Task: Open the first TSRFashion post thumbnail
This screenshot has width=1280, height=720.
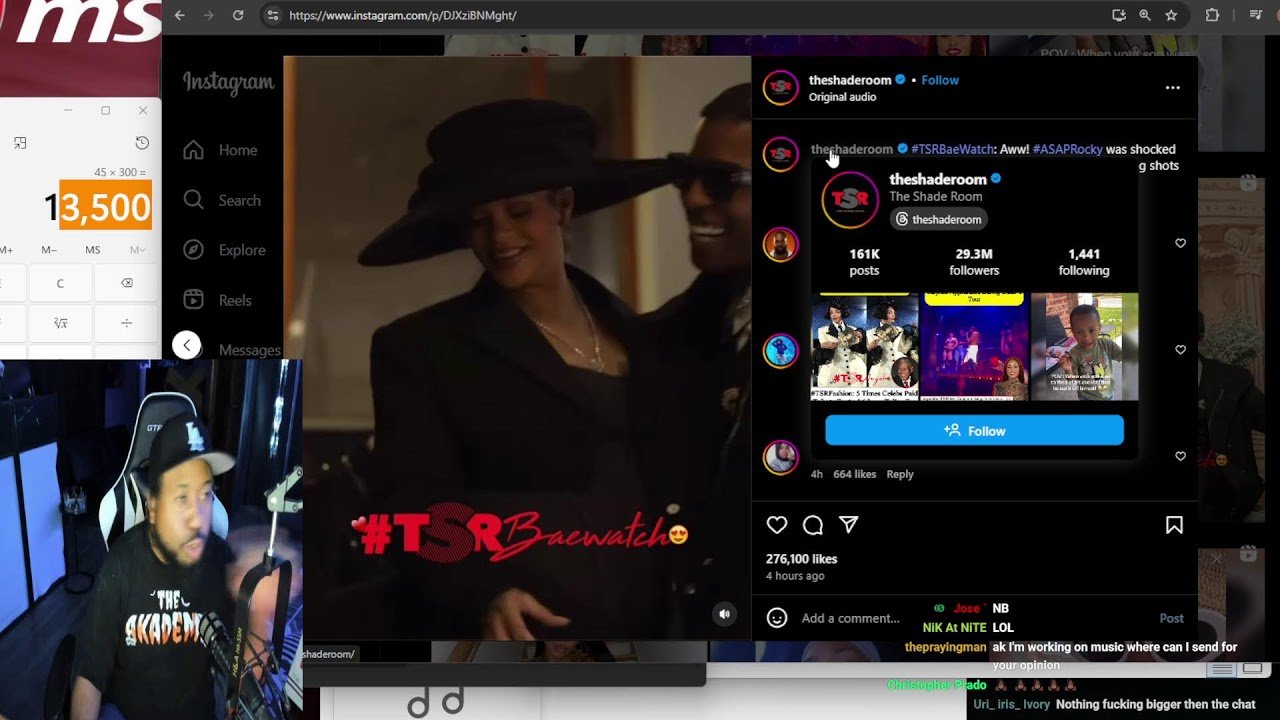Action: tap(864, 347)
